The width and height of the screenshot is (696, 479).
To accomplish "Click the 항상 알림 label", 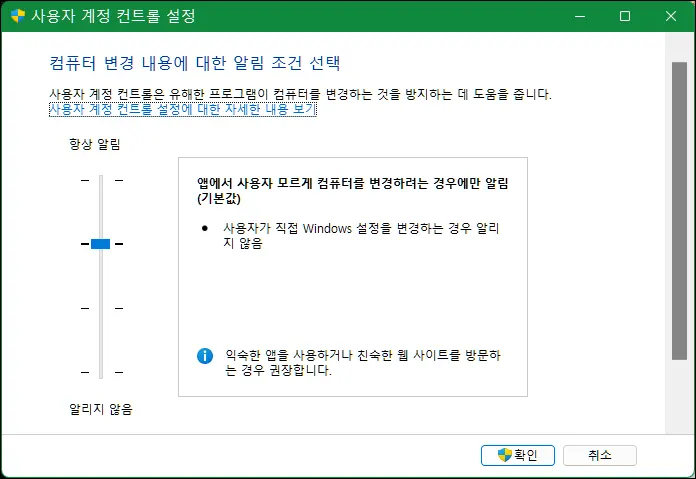I will (95, 144).
